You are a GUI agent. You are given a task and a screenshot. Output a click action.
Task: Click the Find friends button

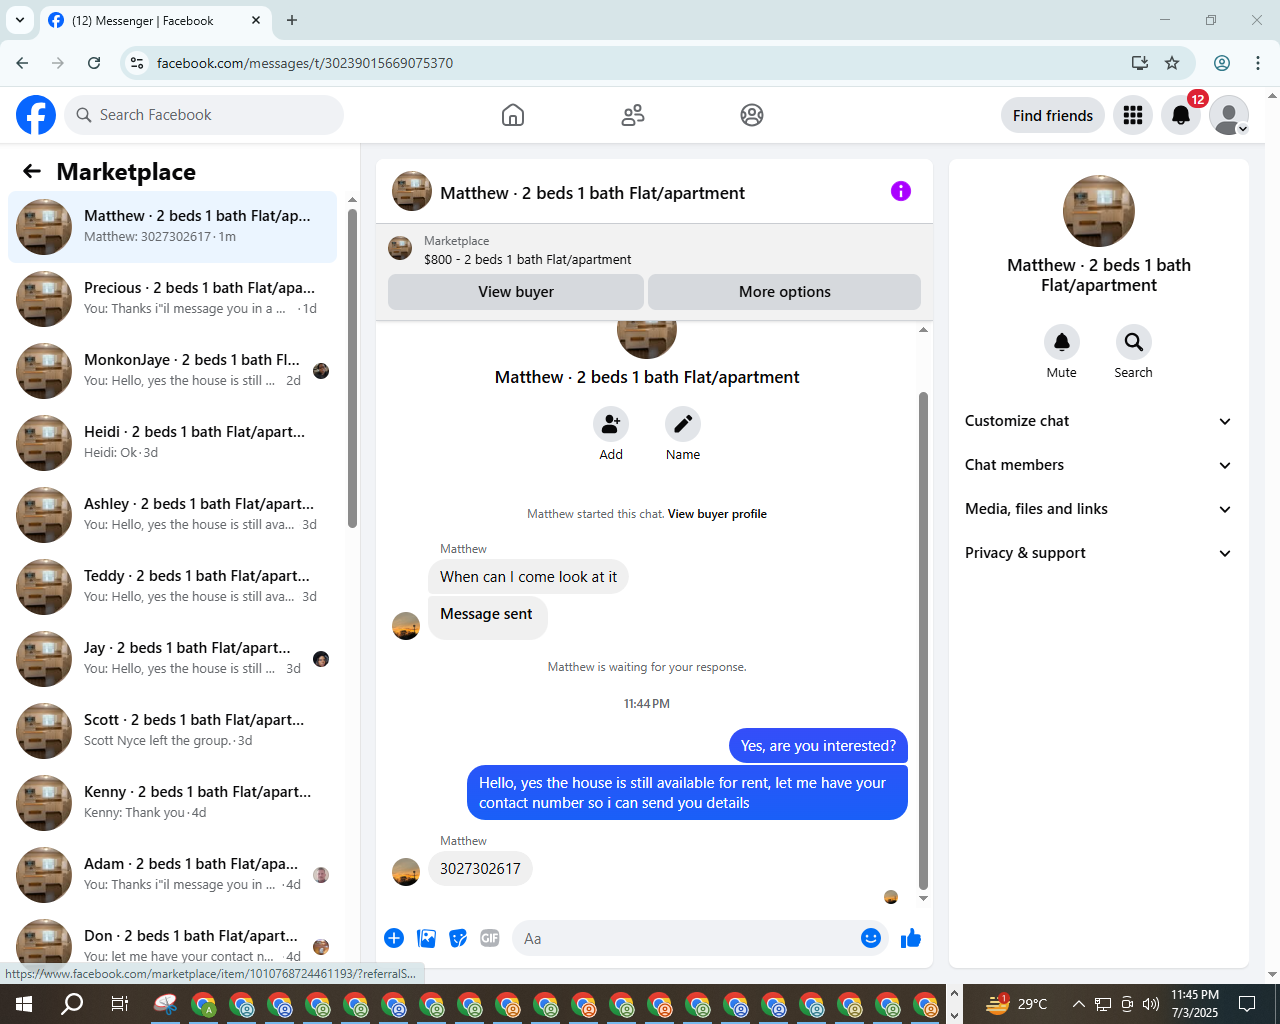[x=1053, y=115]
